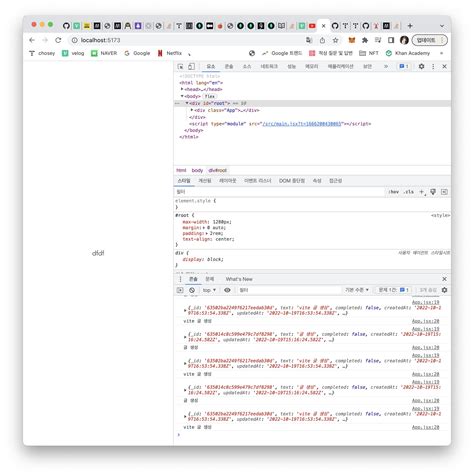Switch to the 보안 (Security) panel tab
This screenshot has height=476, width=474.
(367, 67)
